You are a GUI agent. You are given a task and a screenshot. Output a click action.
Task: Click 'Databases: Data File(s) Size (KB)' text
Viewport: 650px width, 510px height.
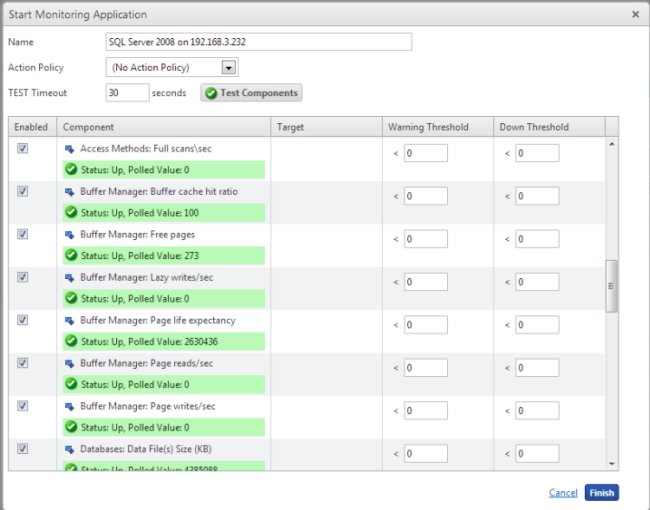[x=146, y=449]
